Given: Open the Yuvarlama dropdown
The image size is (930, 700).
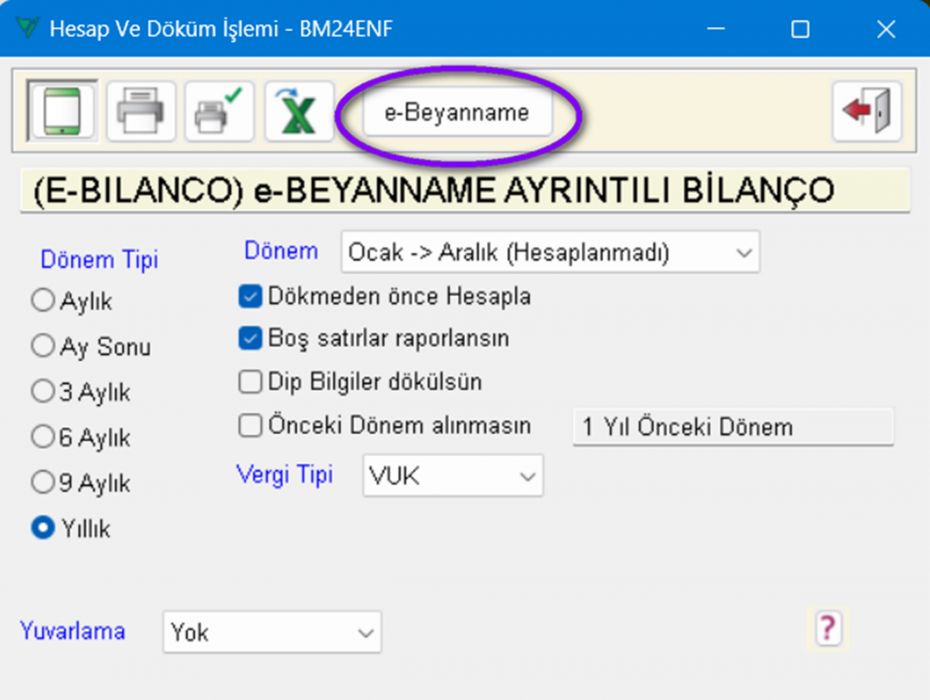Looking at the screenshot, I should [272, 632].
